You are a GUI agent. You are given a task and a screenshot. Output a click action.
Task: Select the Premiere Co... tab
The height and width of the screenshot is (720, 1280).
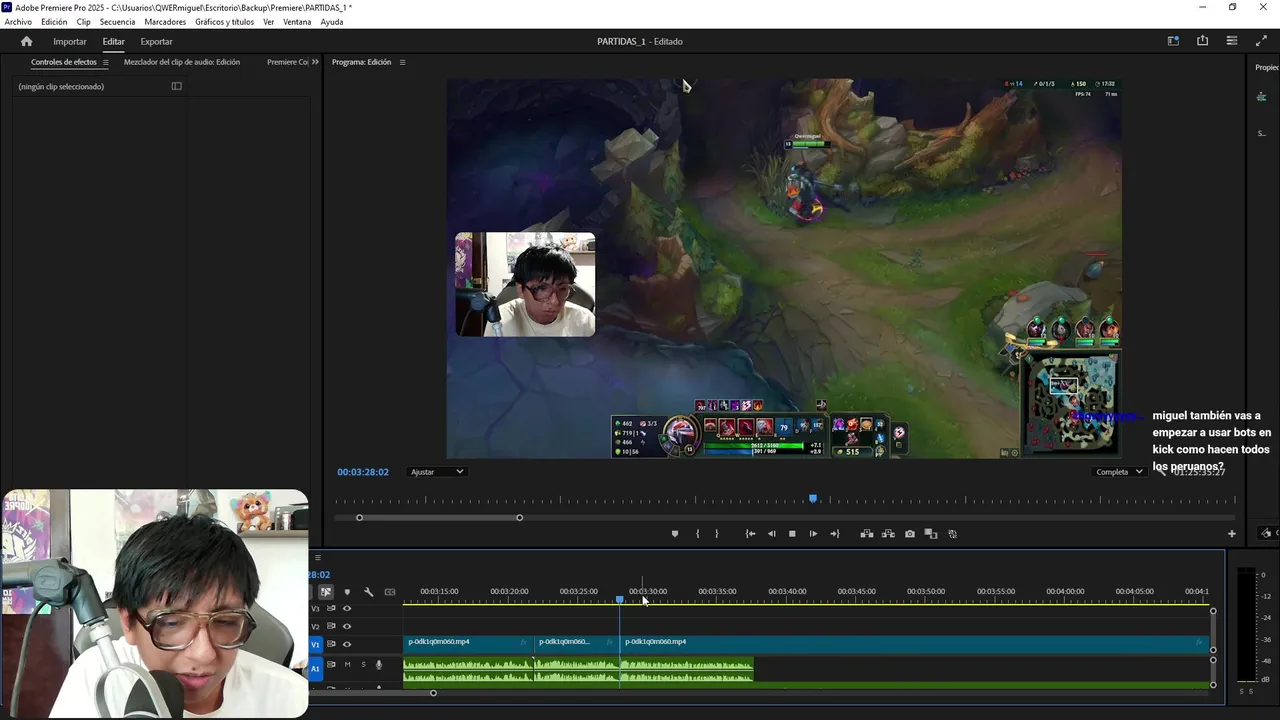(x=288, y=62)
